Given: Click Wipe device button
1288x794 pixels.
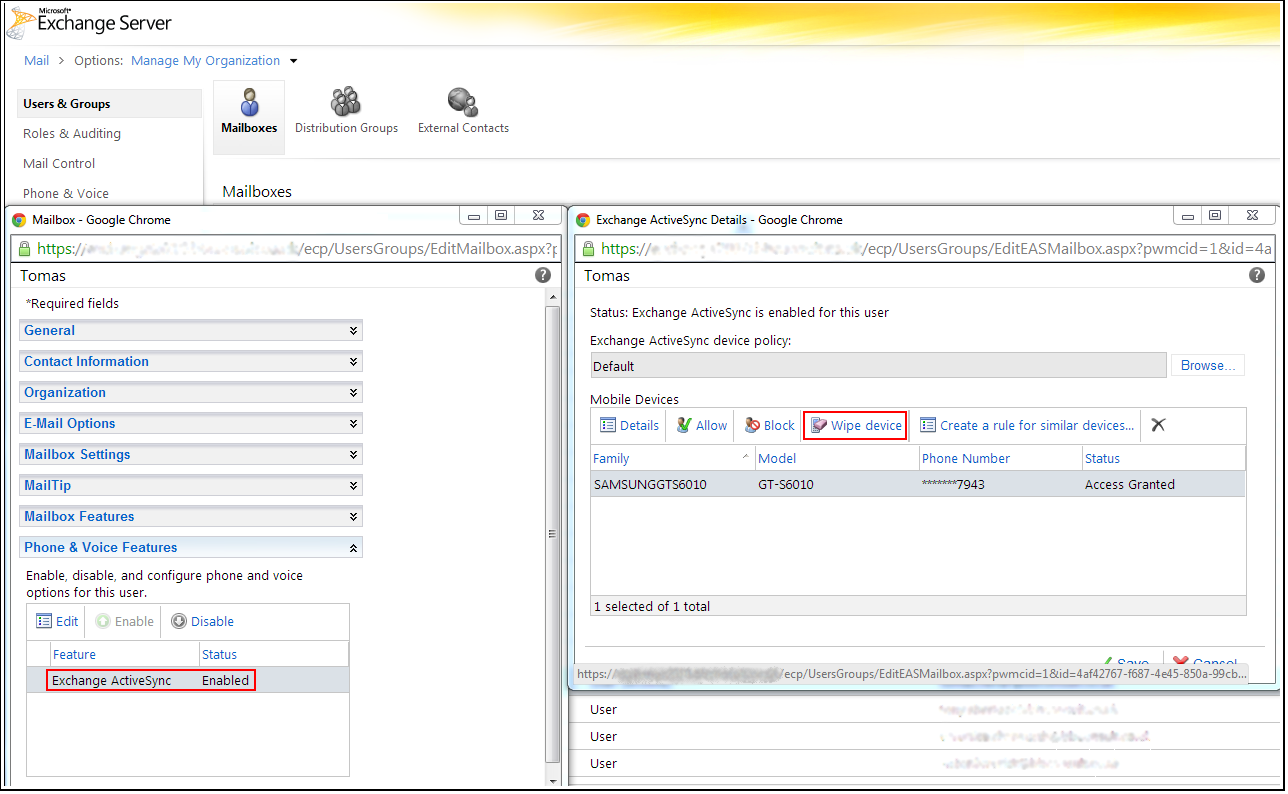Looking at the screenshot, I should (x=856, y=425).
